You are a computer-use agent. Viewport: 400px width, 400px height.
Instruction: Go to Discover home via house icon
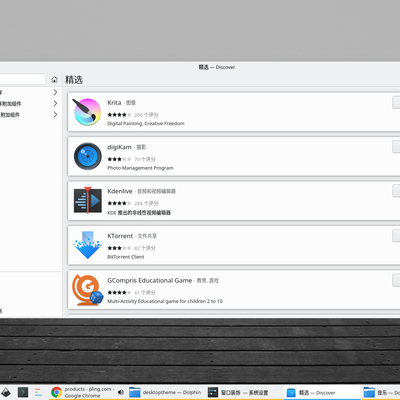click(x=54, y=80)
